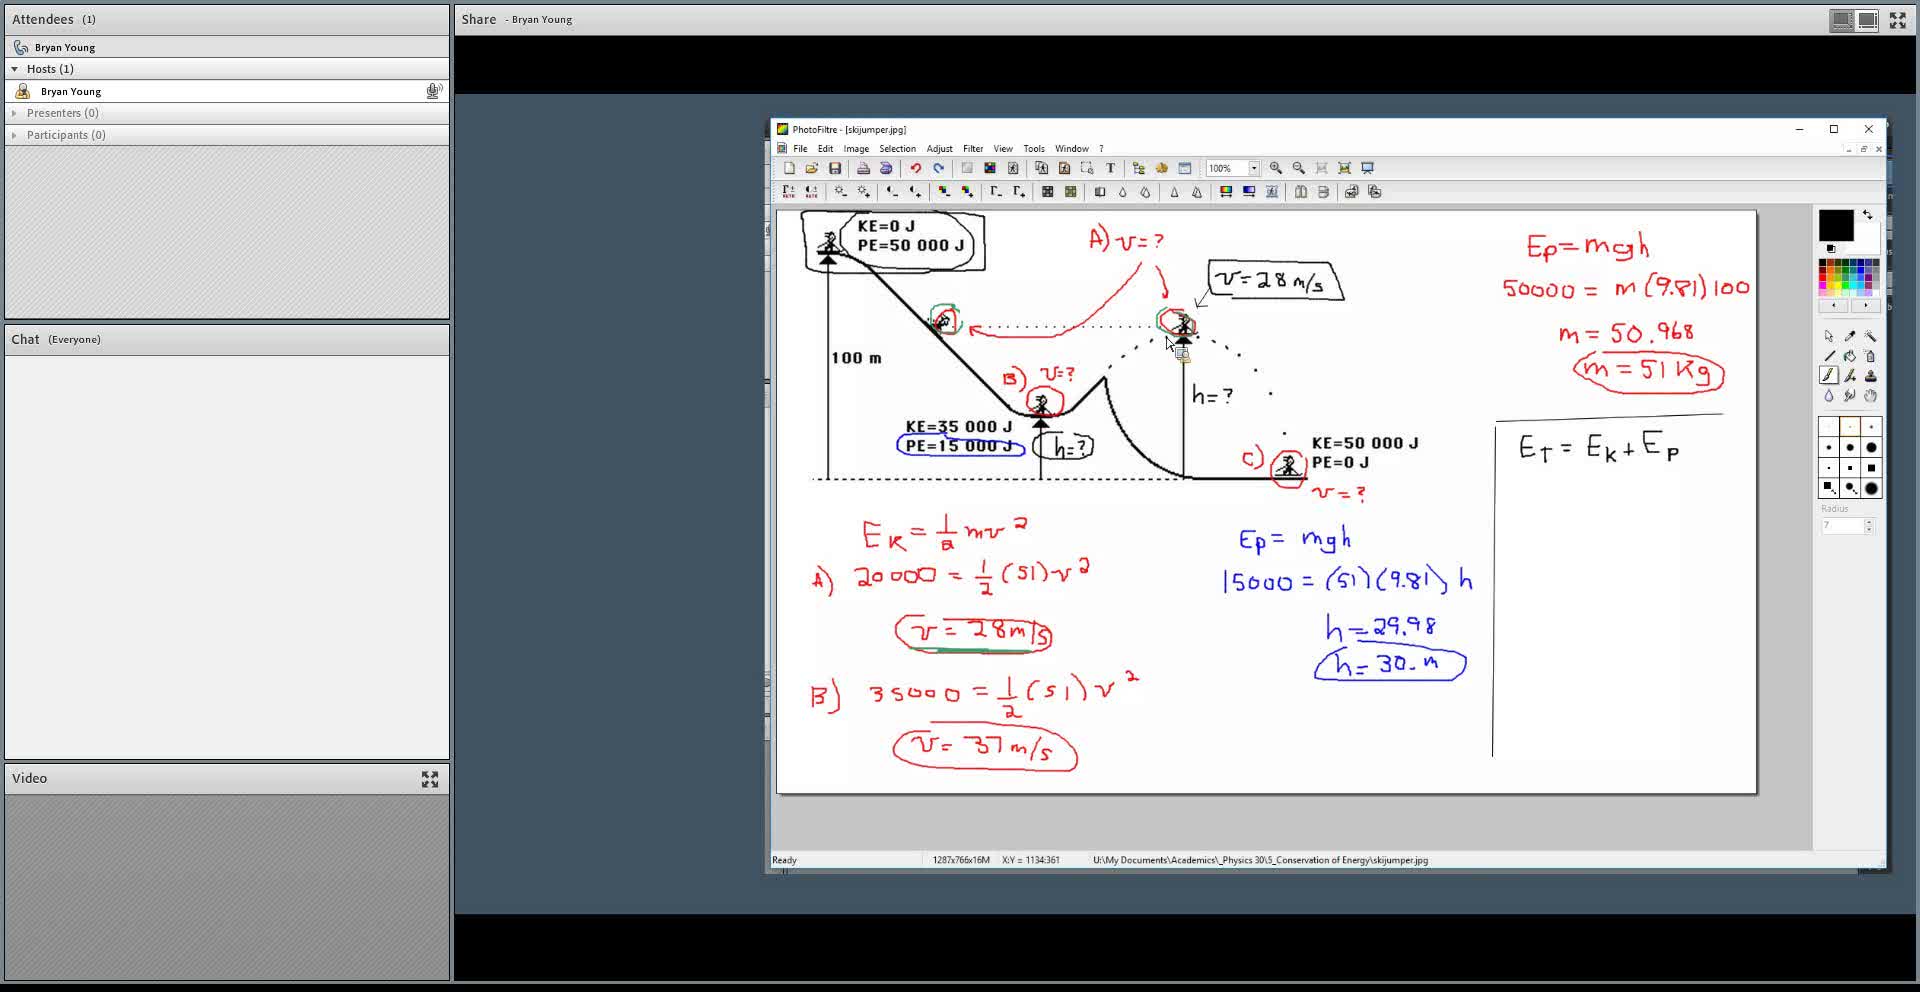
Task: Click saturation plus icon
Action: (x=967, y=191)
